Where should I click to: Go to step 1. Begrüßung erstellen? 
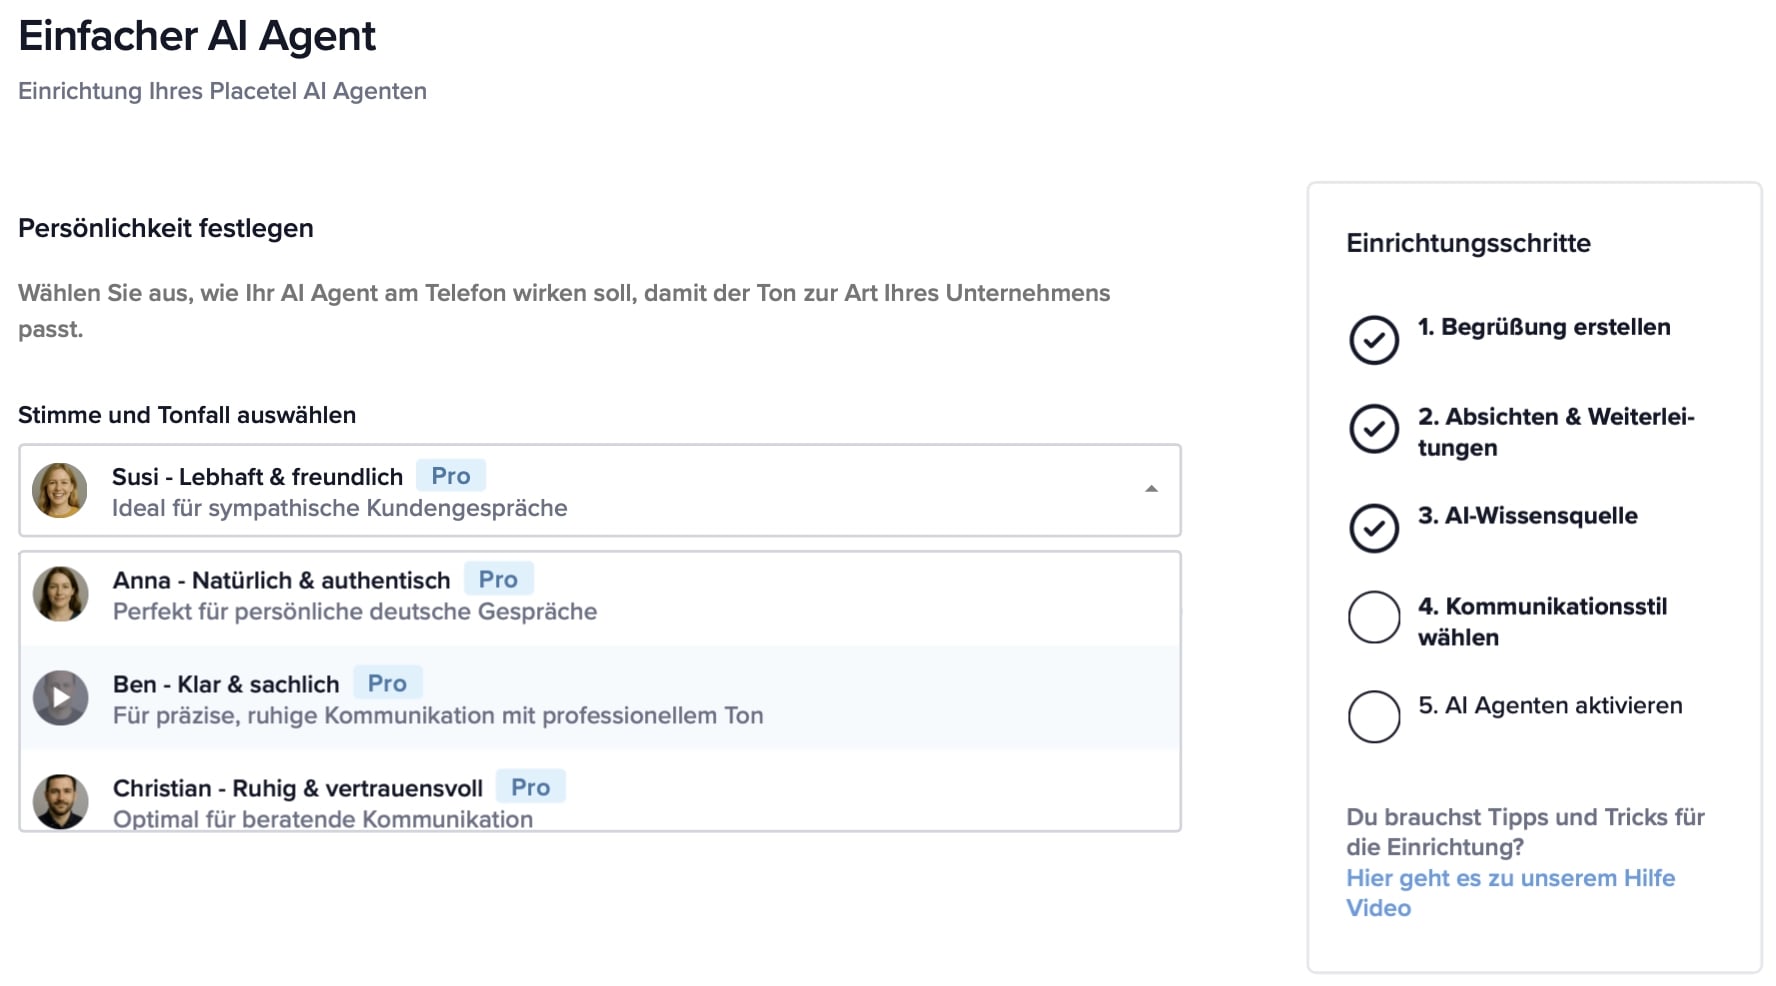tap(1543, 327)
